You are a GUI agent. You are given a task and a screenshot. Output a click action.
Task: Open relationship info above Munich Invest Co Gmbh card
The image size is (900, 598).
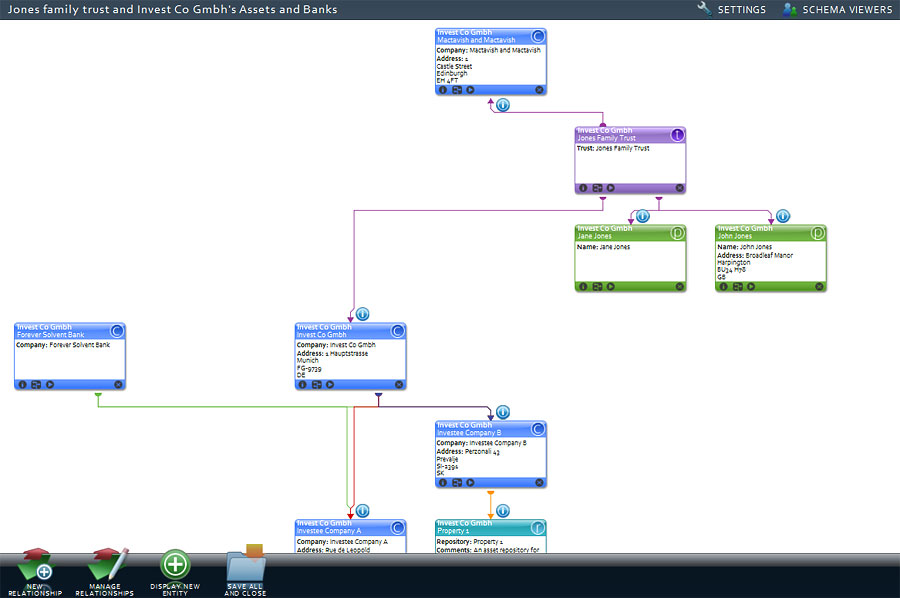pyautogui.click(x=363, y=314)
